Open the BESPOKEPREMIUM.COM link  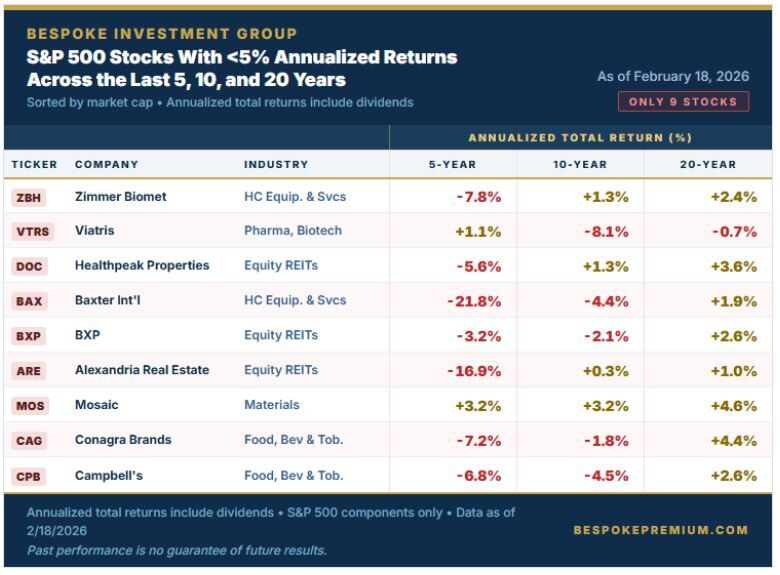(660, 530)
